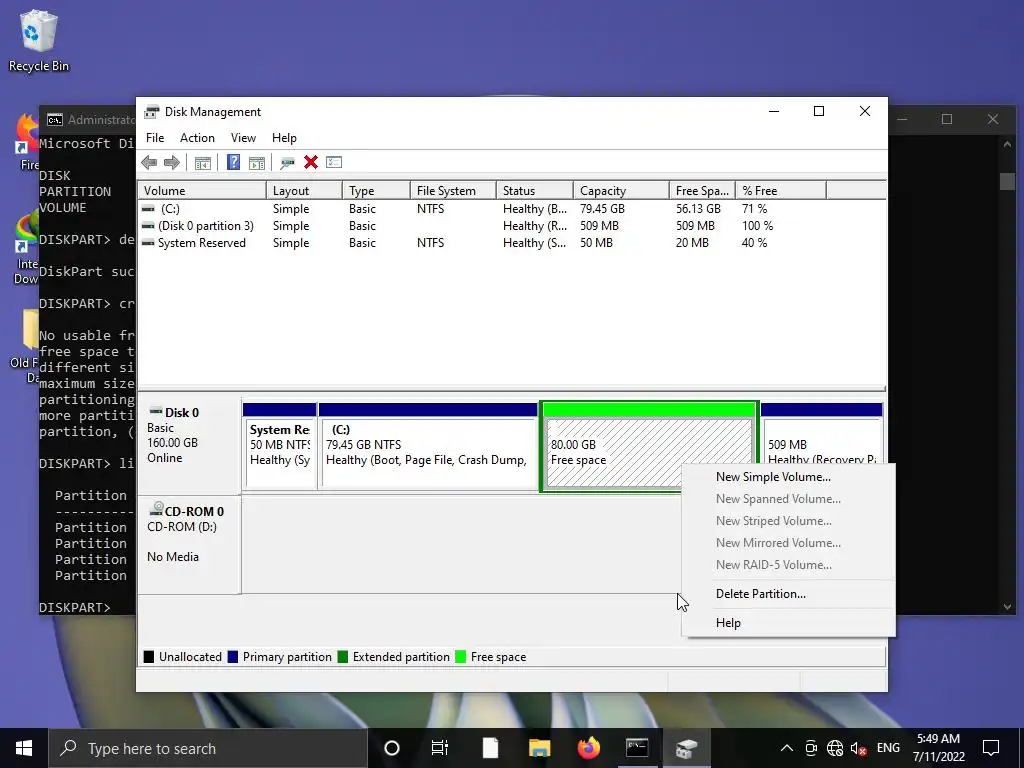The width and height of the screenshot is (1024, 768).
Task: Open the Windows Start button
Action: point(24,748)
